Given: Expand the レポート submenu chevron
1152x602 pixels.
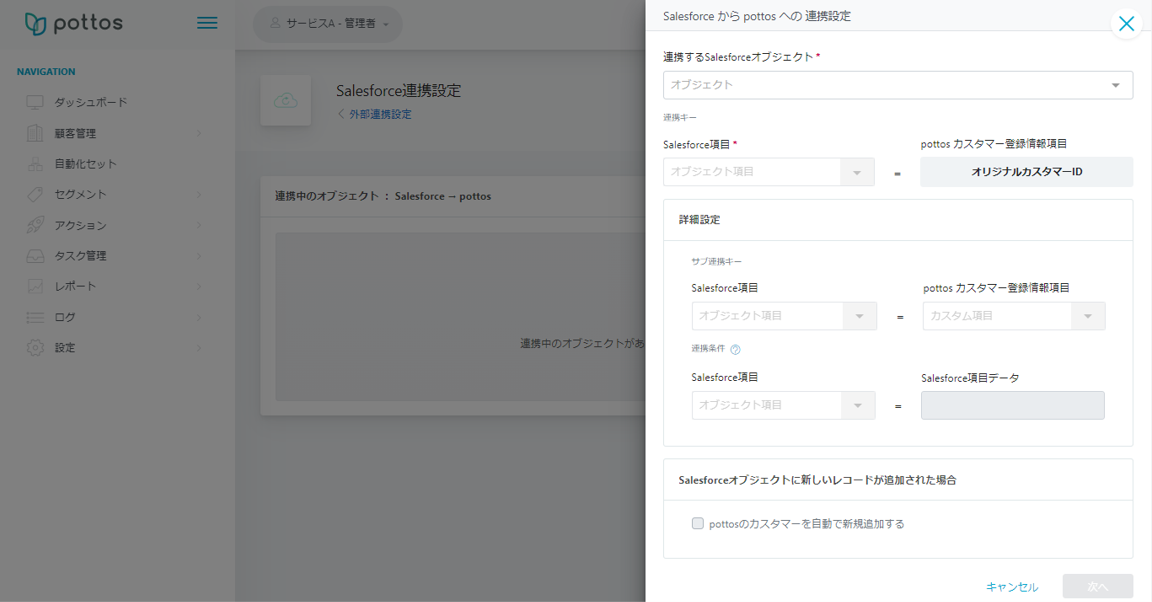Looking at the screenshot, I should [x=199, y=286].
